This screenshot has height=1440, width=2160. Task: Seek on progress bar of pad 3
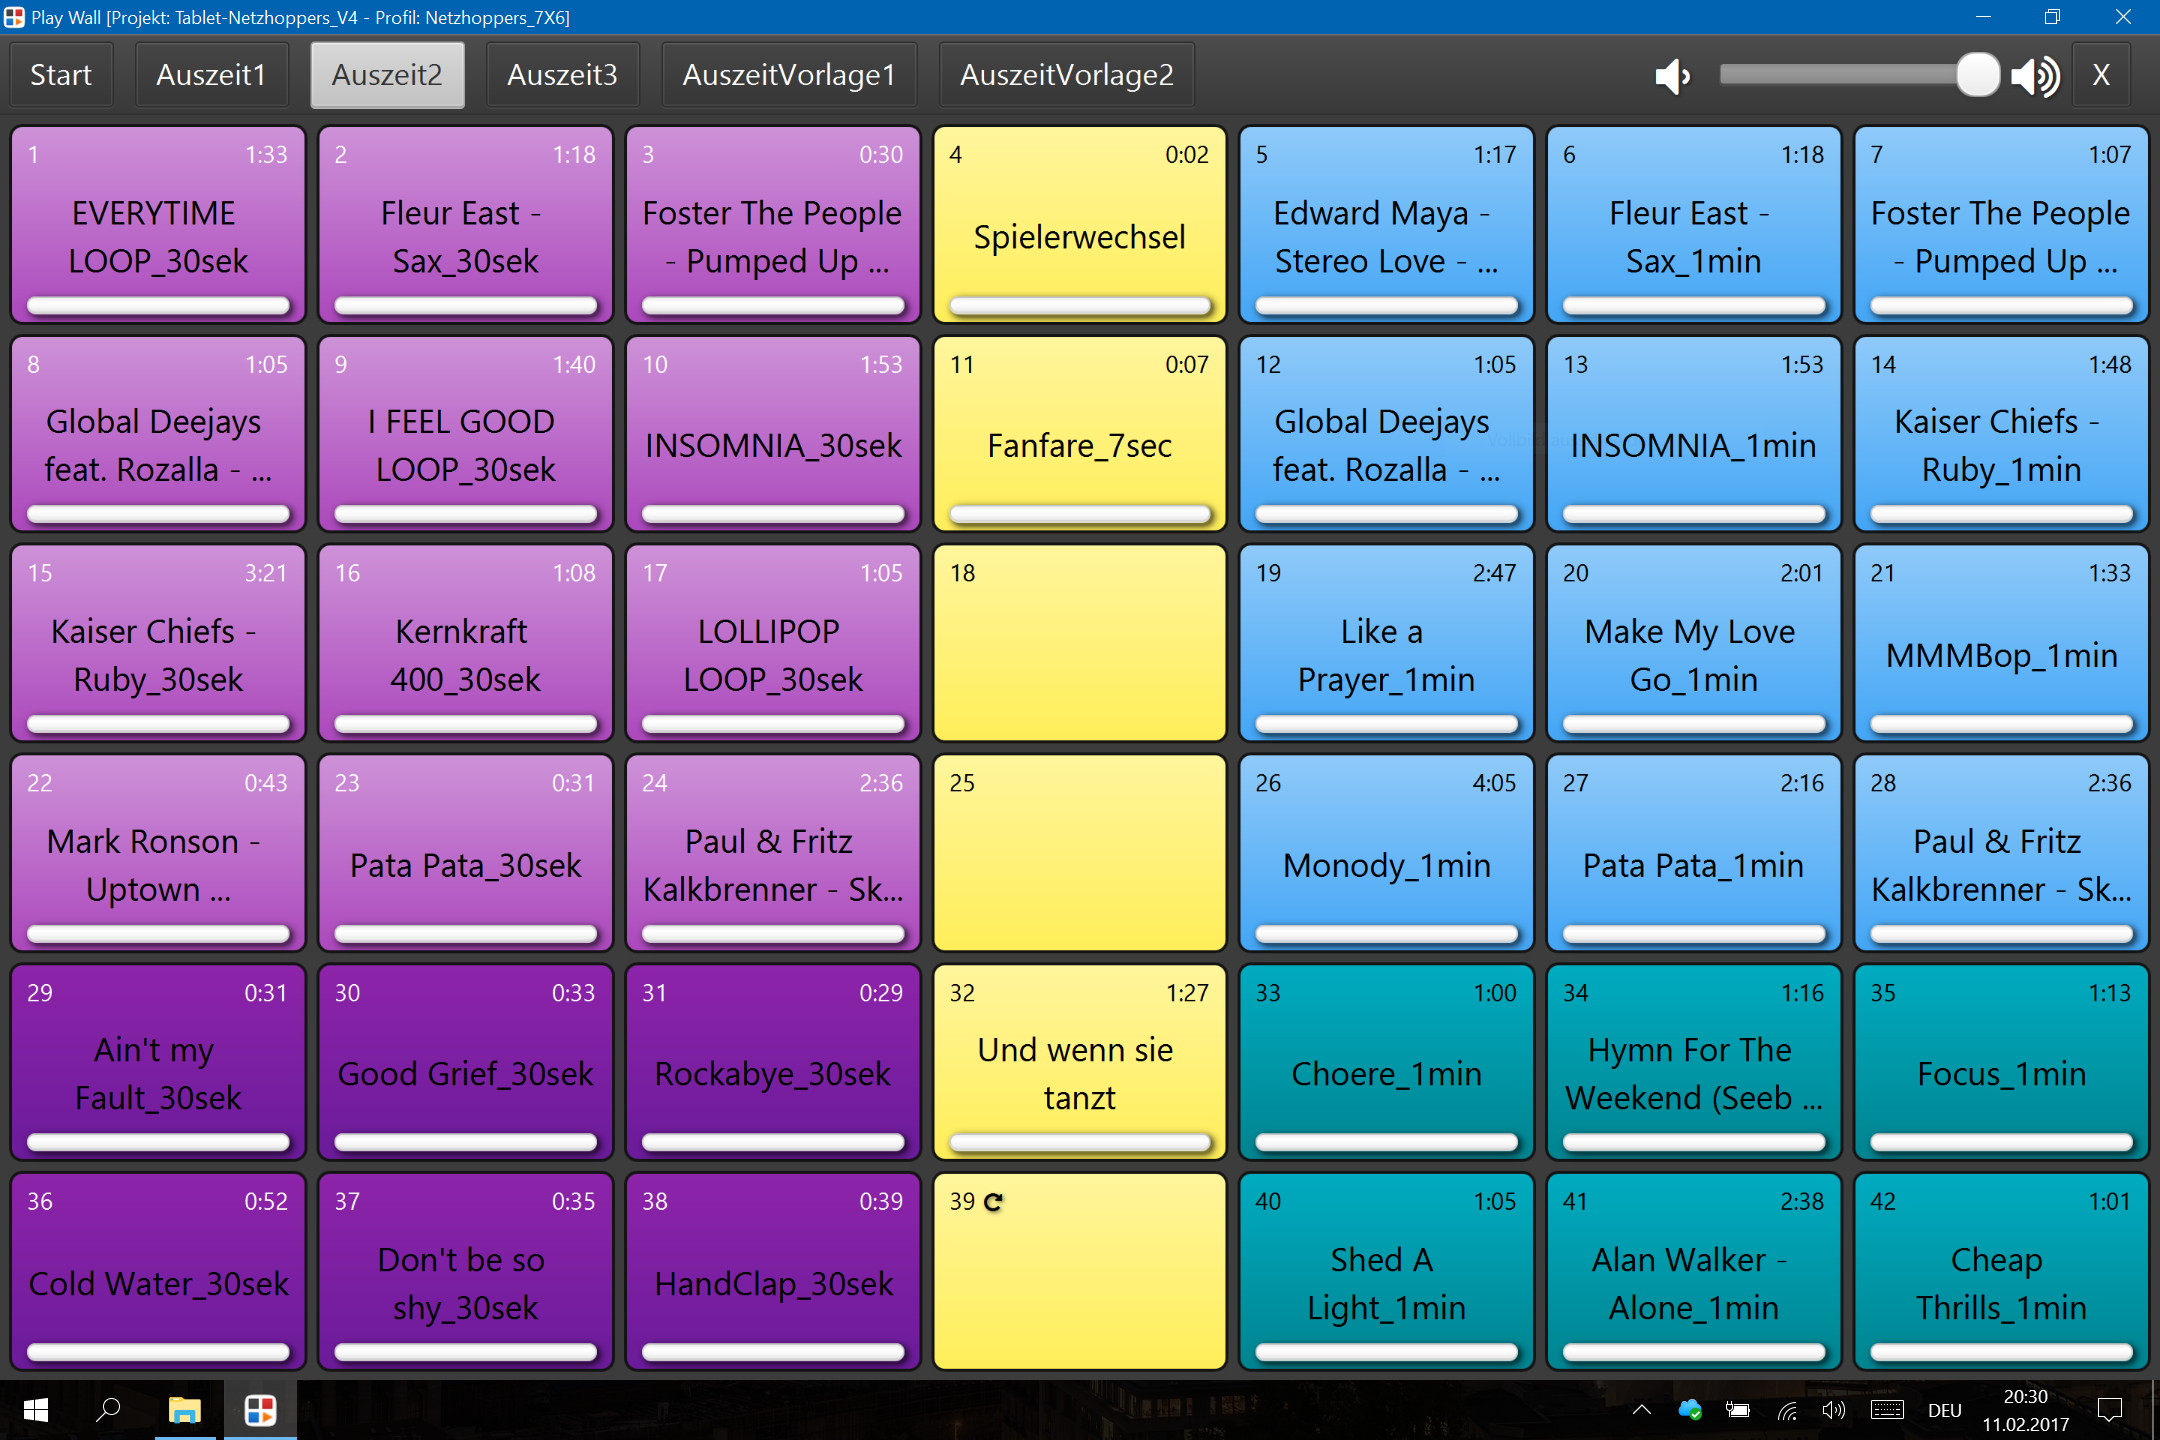coord(773,305)
